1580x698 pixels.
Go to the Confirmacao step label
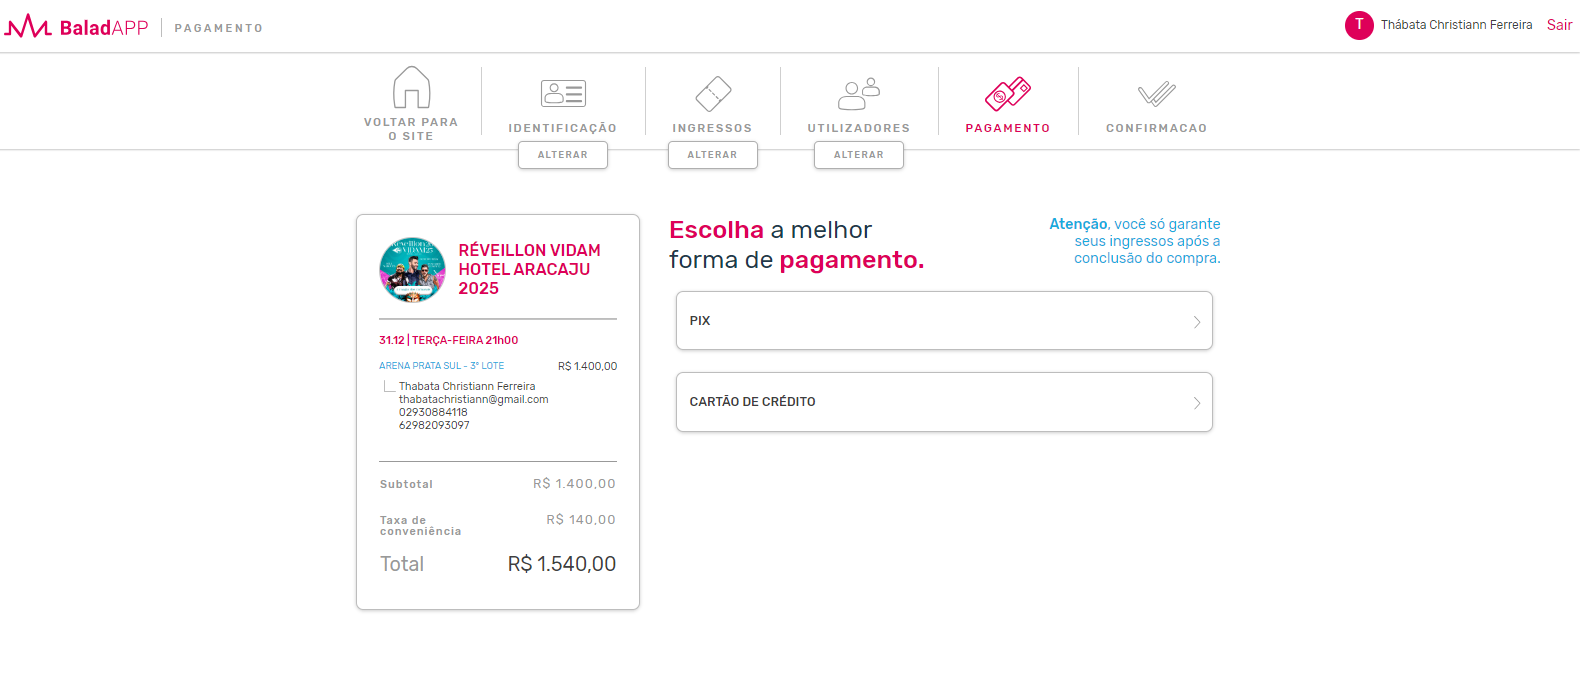coord(1156,128)
